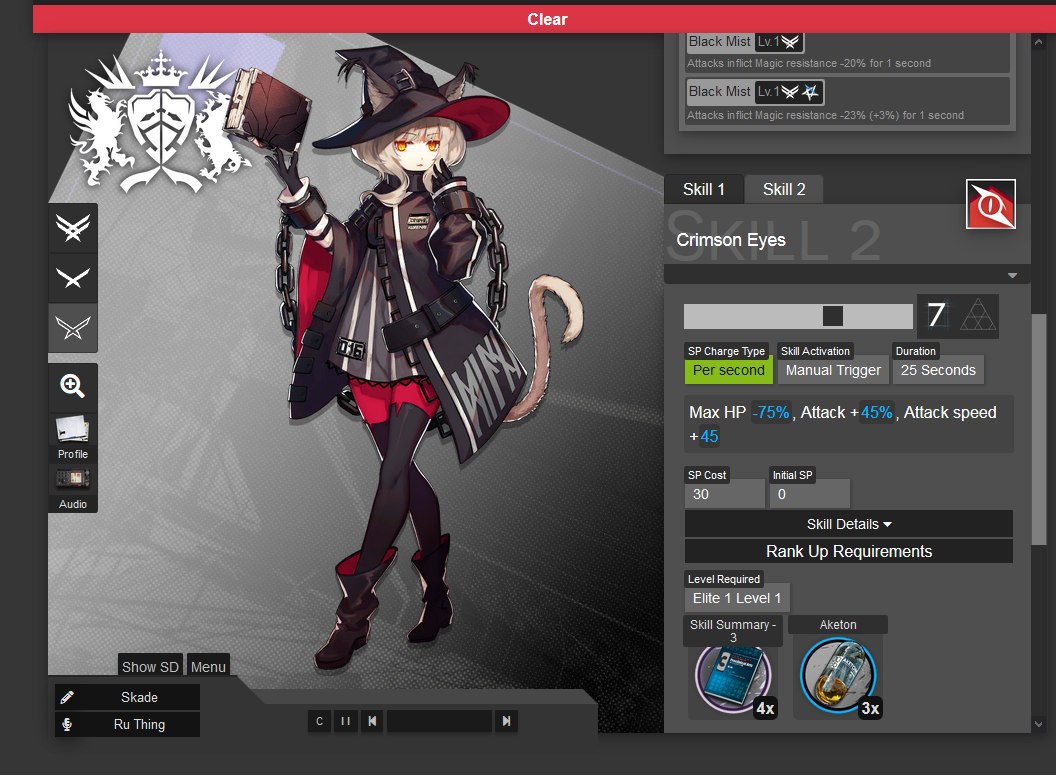Screen dimensions: 1056x775
Task: Expand the skill description arrow
Action: 1012,275
